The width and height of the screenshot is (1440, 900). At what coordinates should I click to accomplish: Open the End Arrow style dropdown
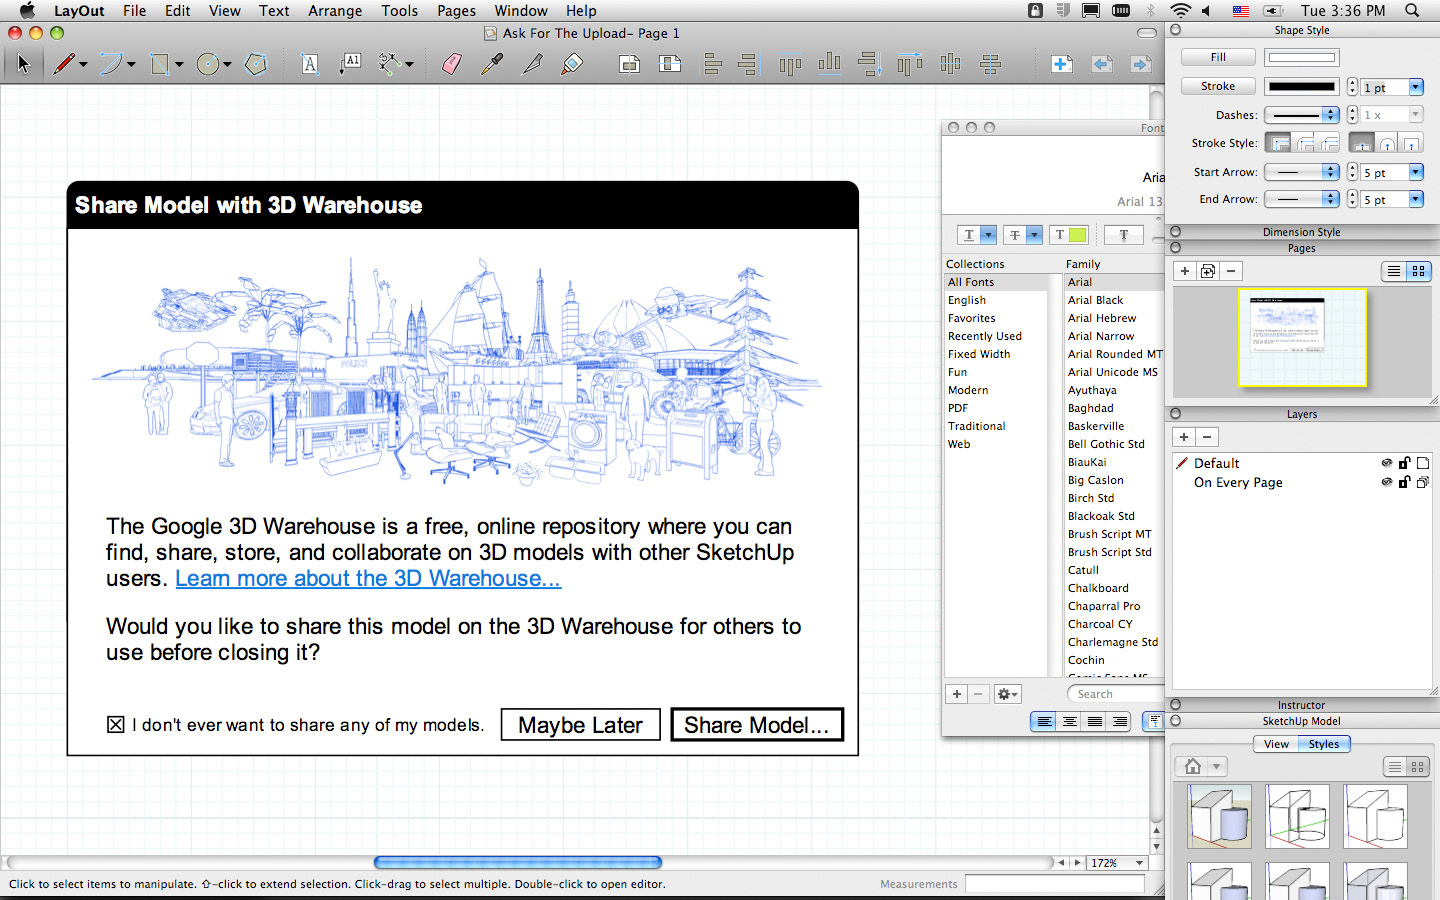1301,199
